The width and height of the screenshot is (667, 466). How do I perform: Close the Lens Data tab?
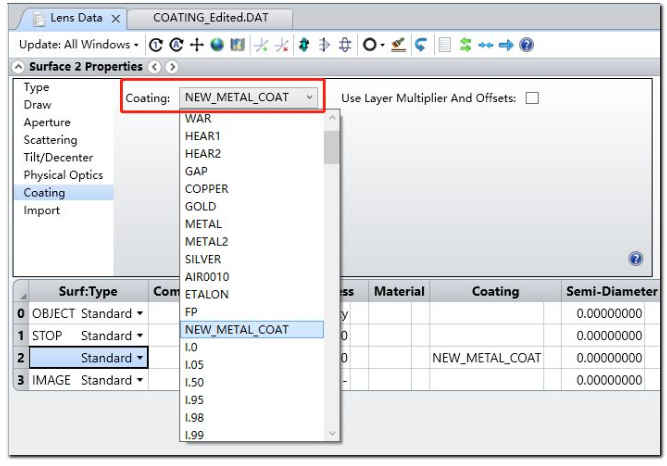[x=116, y=19]
